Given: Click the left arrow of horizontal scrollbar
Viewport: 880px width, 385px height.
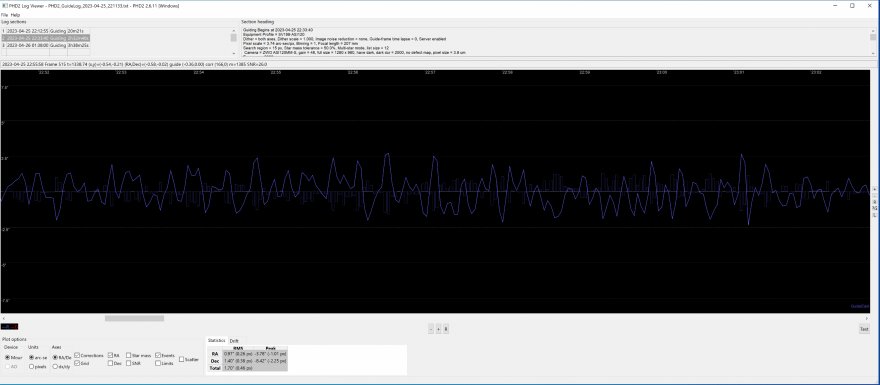Looking at the screenshot, I should (x=4, y=318).
